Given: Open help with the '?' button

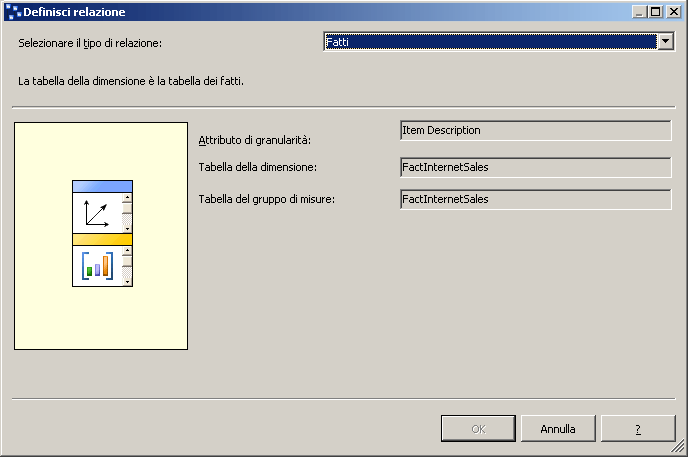Looking at the screenshot, I should [x=637, y=429].
